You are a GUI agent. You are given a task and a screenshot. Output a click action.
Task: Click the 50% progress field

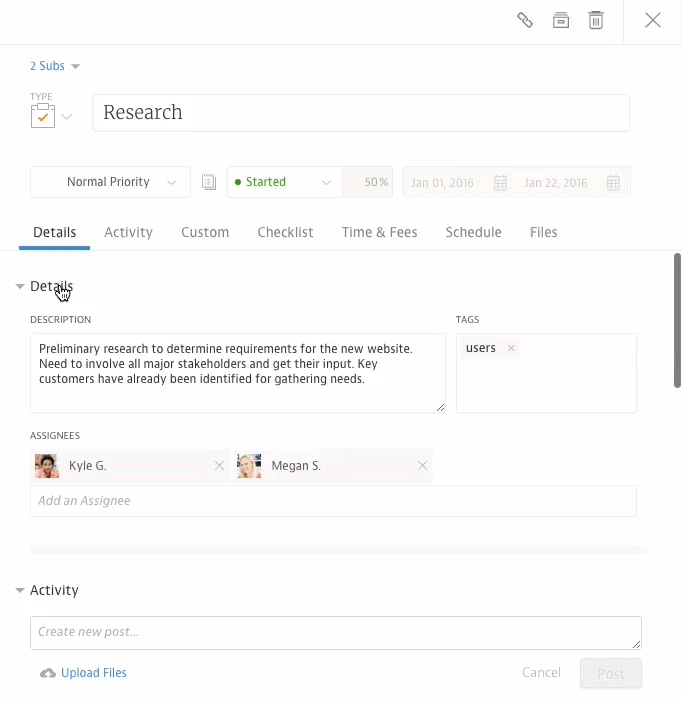[368, 182]
